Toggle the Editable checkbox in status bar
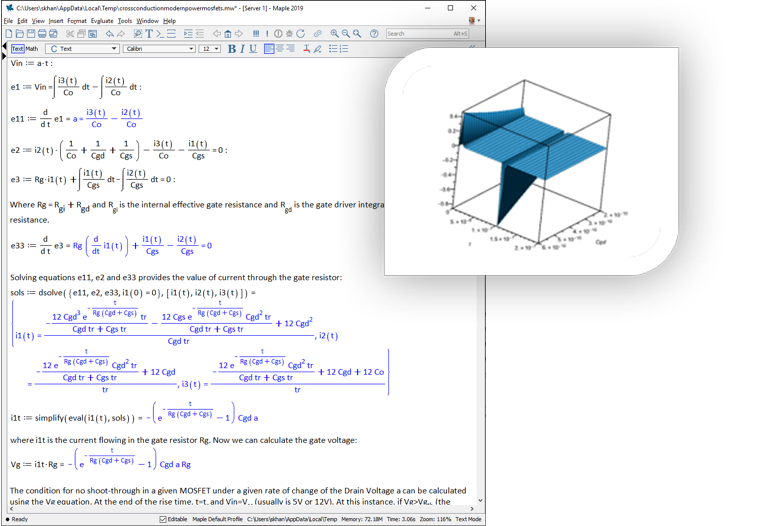775x526 pixels. [164, 519]
